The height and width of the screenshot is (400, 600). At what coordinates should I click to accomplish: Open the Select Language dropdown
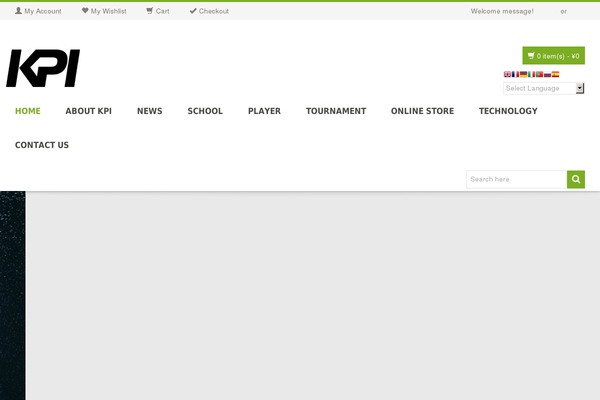[x=543, y=88]
